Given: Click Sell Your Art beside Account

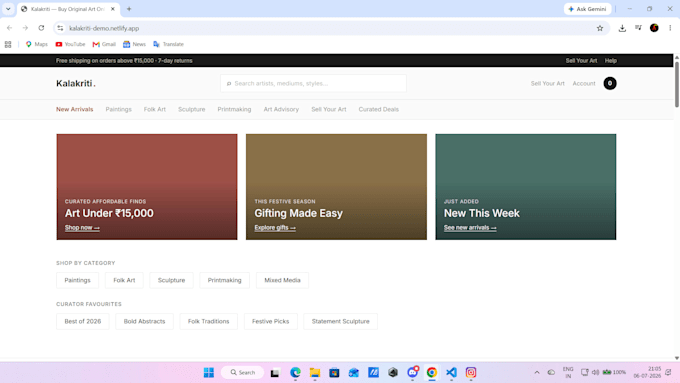Looking at the screenshot, I should point(548,83).
